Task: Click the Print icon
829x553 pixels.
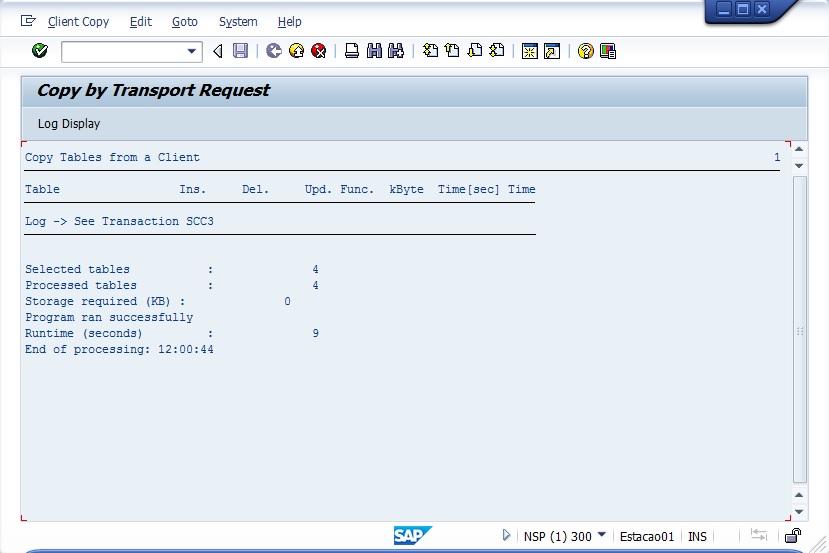Action: pos(352,51)
